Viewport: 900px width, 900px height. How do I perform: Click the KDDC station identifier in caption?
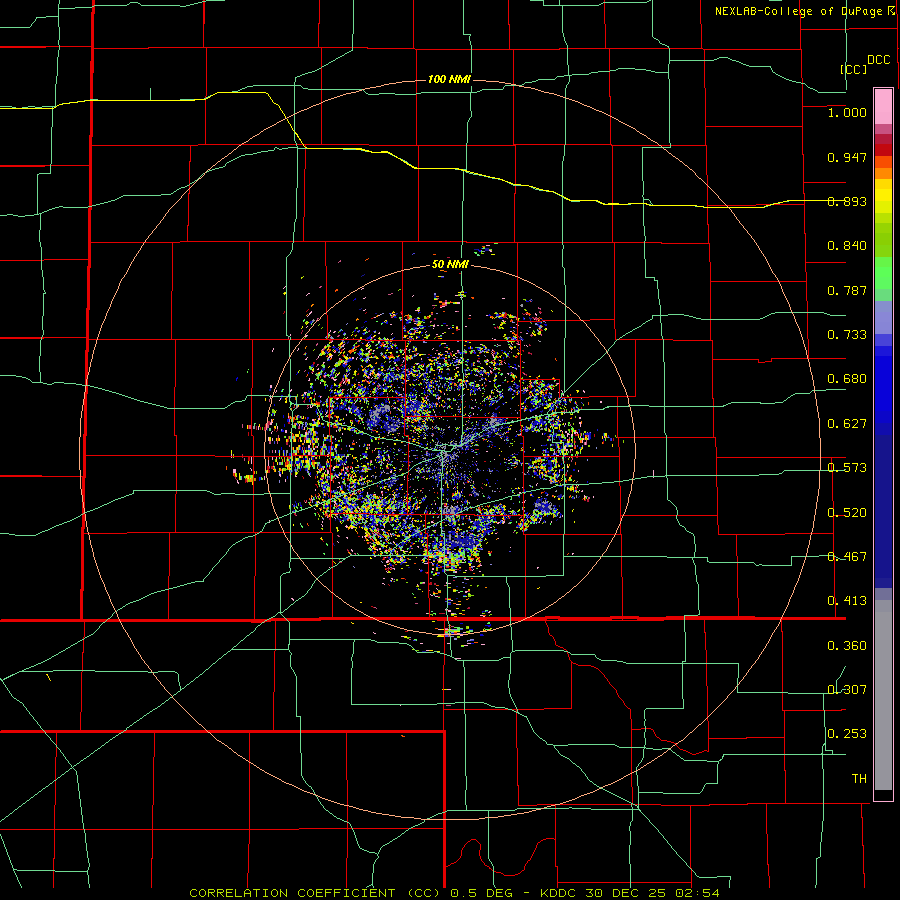coord(559,893)
